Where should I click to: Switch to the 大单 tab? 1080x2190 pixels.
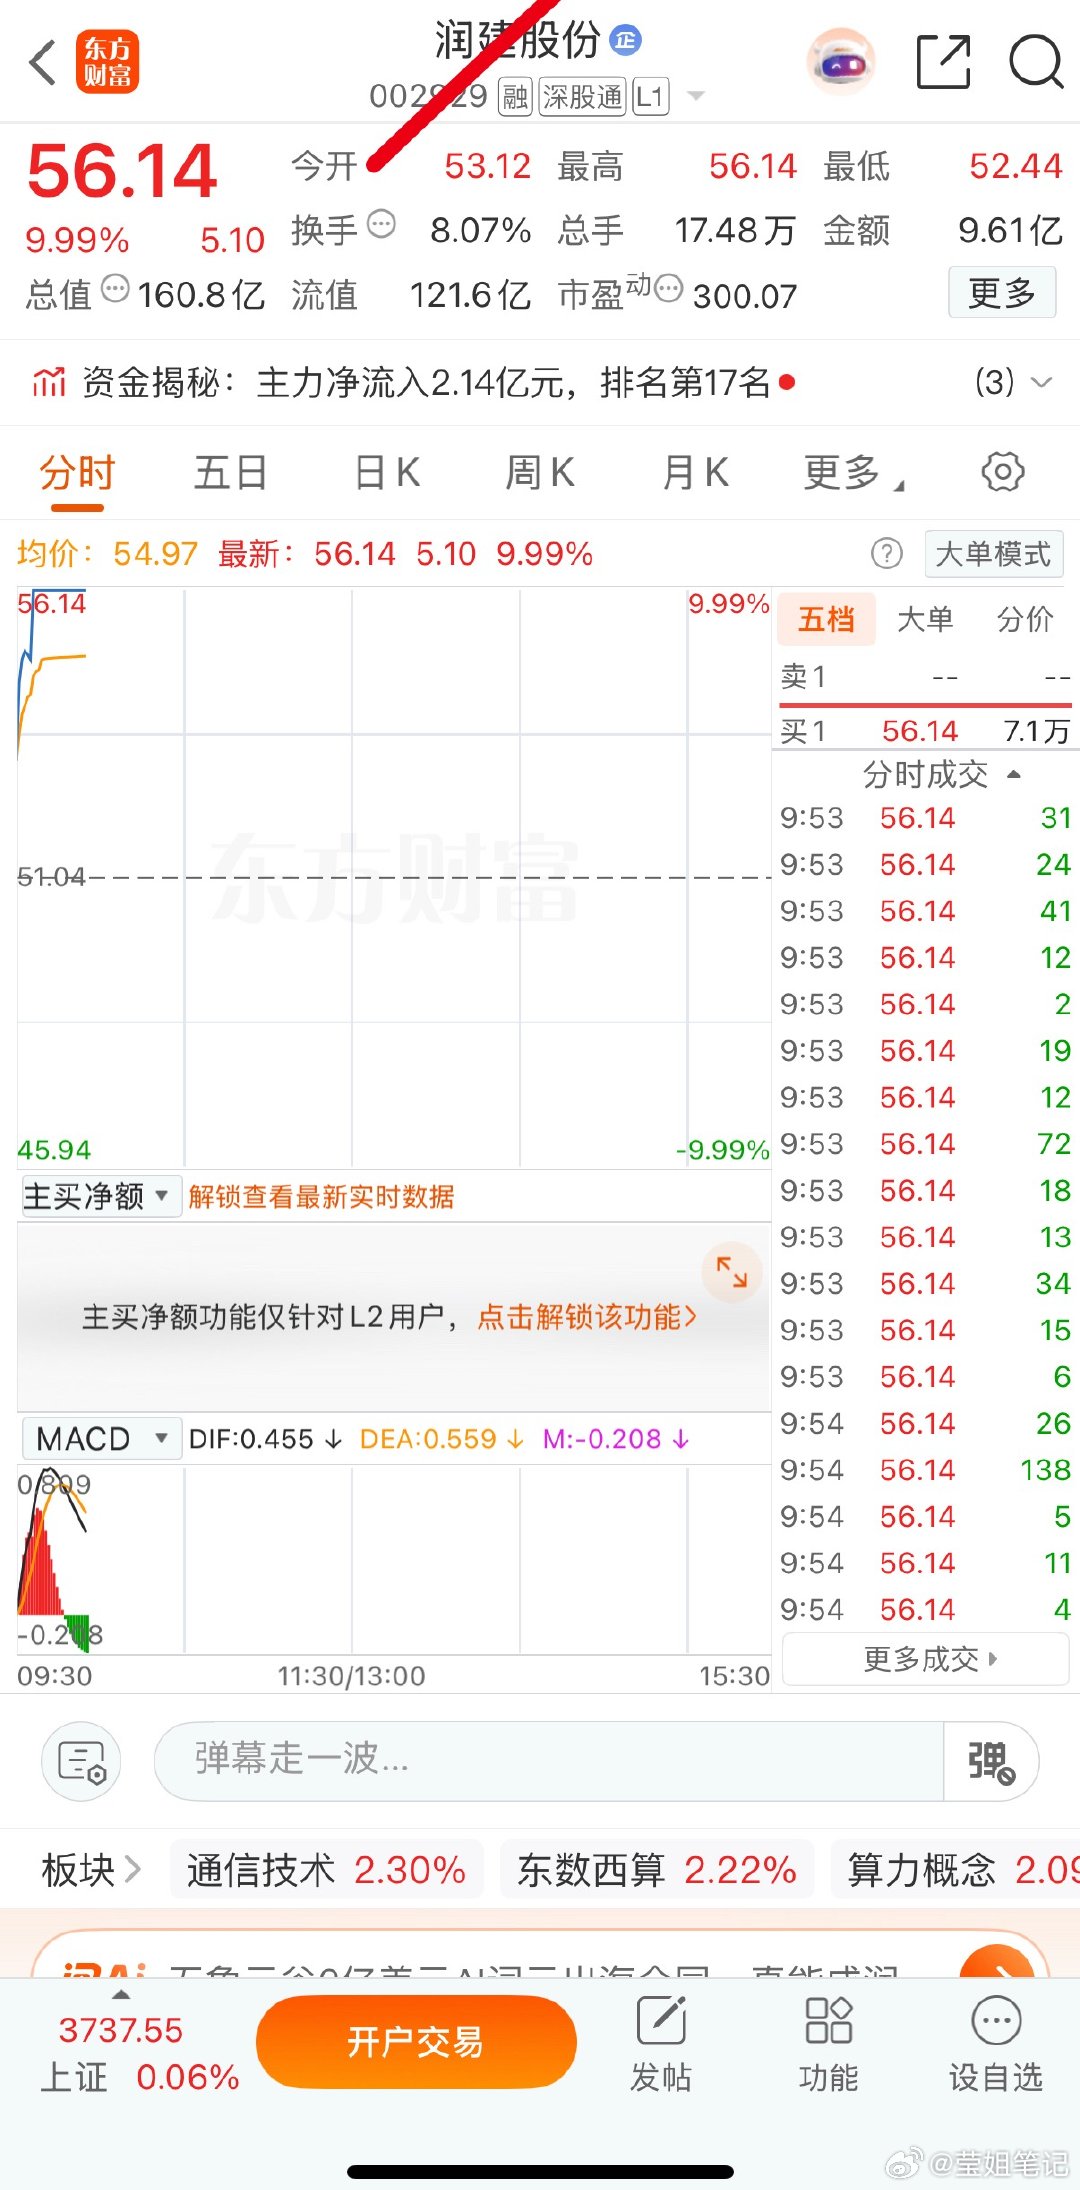[x=925, y=619]
